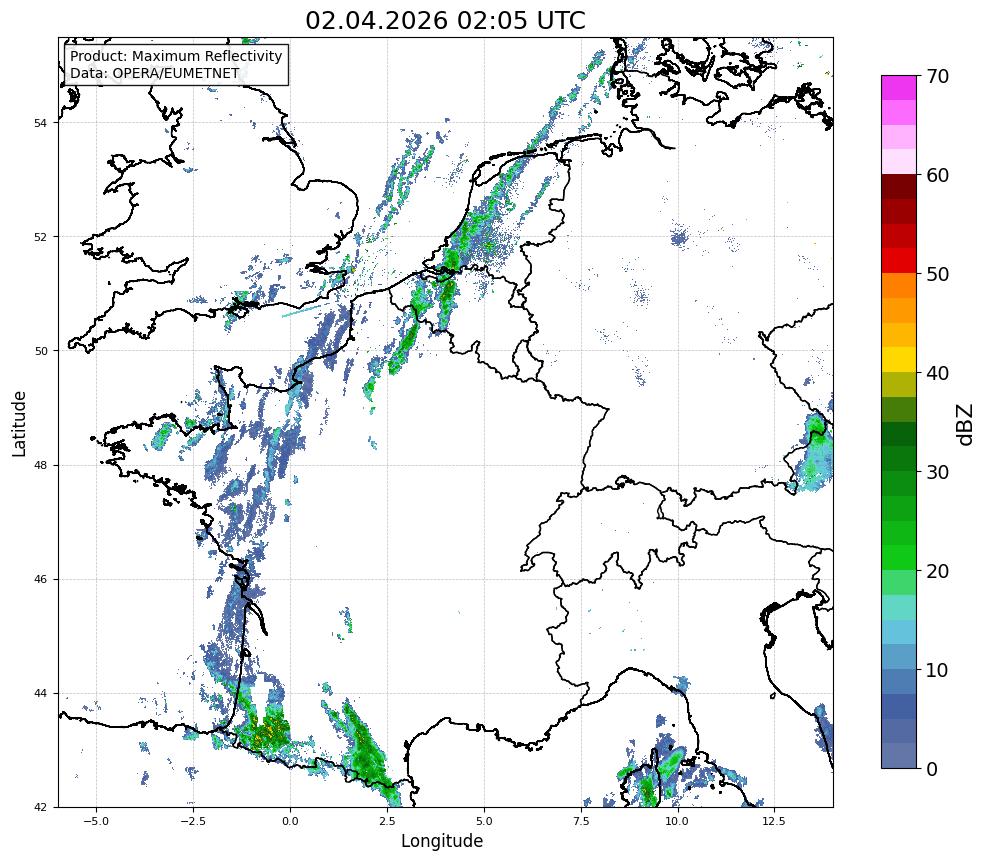This screenshot has width=985, height=860.
Task: Click colorbar tick label 0
Action: click(932, 769)
